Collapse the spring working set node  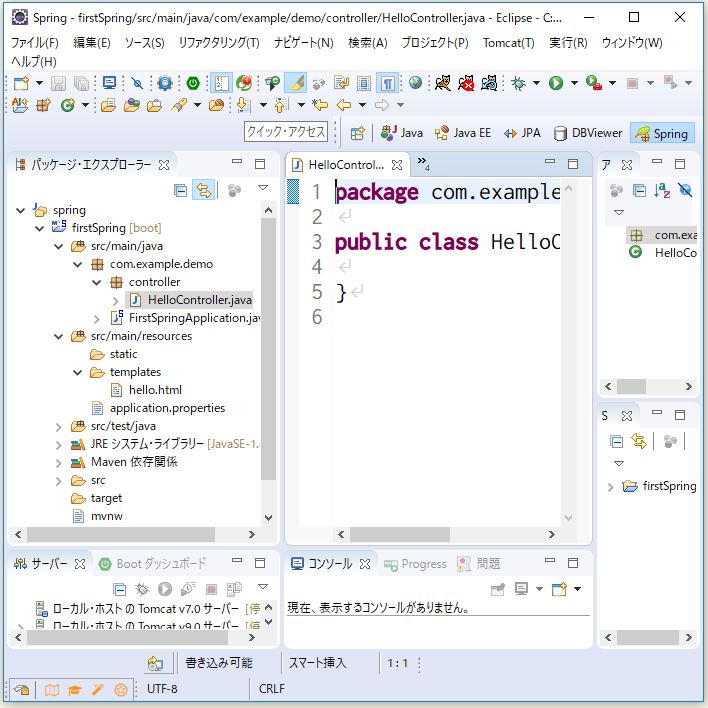click(20, 210)
